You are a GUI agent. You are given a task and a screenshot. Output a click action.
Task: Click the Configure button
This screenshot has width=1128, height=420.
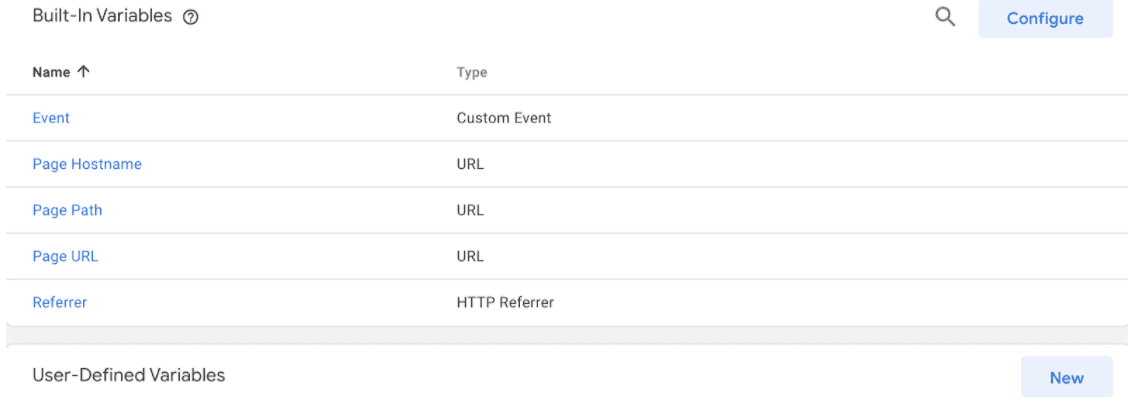click(x=1045, y=18)
